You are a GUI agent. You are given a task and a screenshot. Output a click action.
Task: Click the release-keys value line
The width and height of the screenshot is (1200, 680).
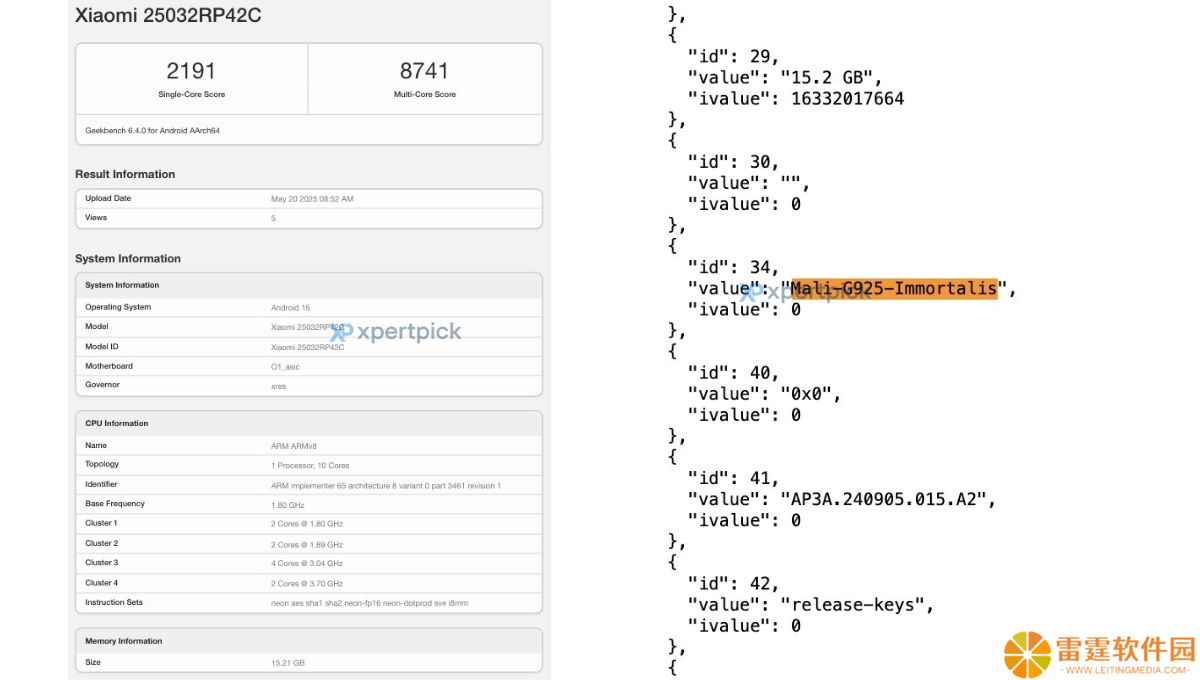pyautogui.click(x=810, y=605)
